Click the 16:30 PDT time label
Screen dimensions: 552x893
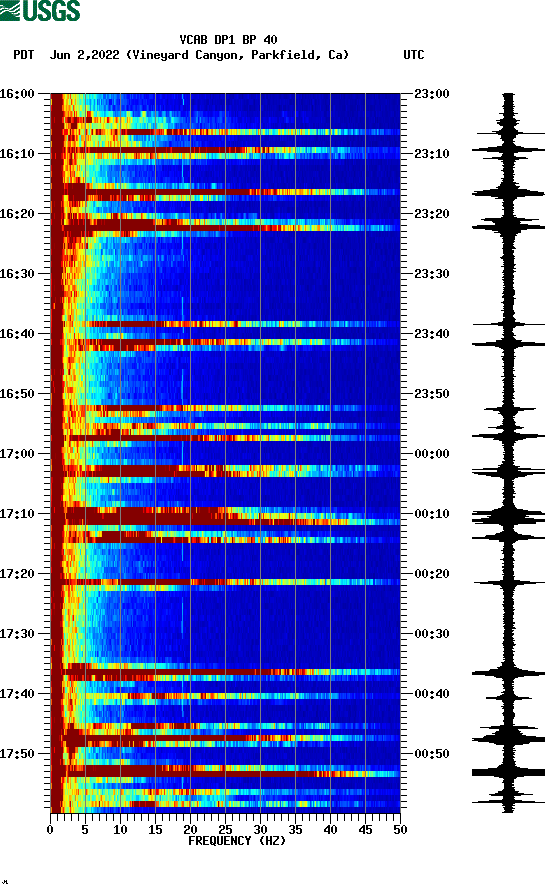pos(17,273)
